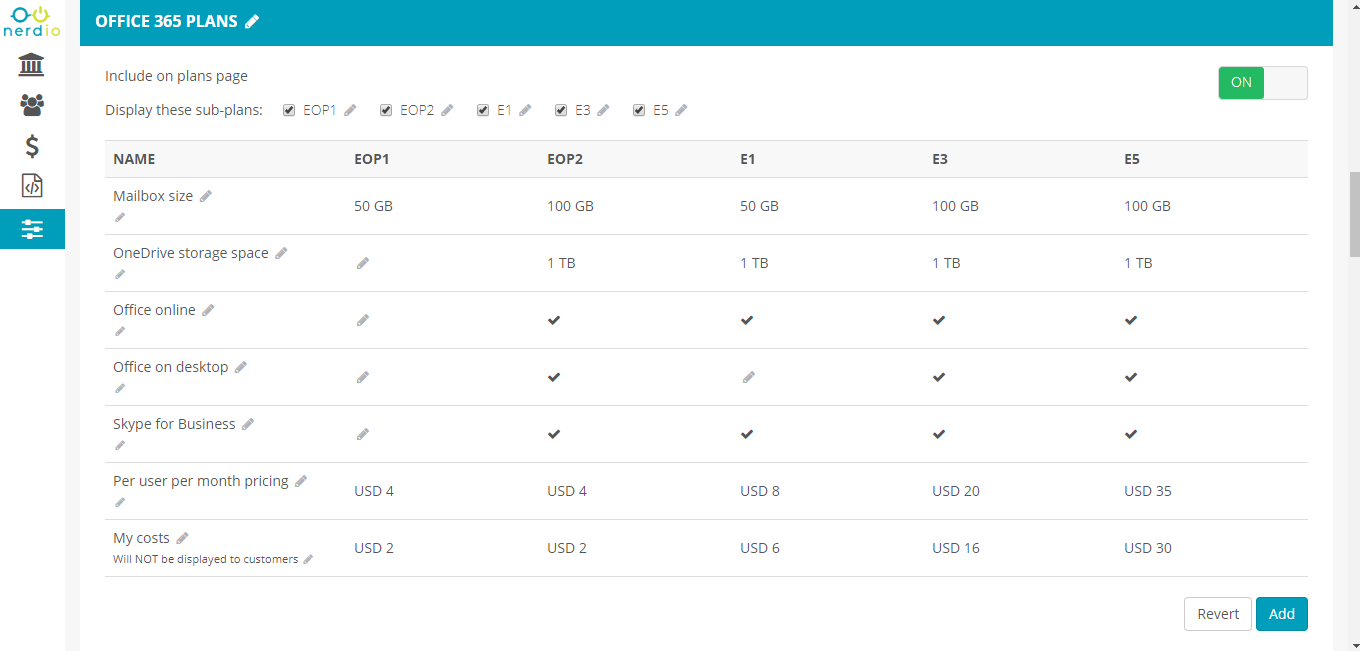Edit the OneDrive storage space label pencil
The height and width of the screenshot is (651, 1360).
click(281, 254)
